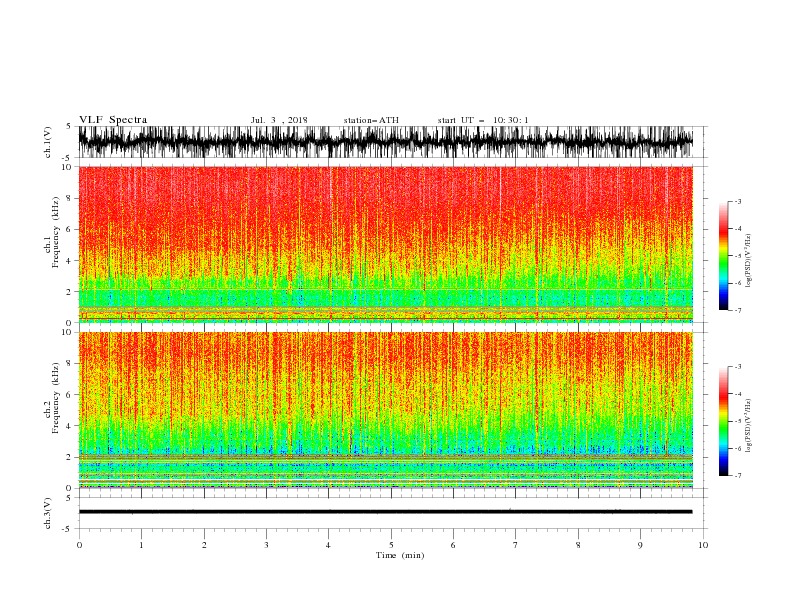The height and width of the screenshot is (612, 792).
Task: Click the "station=ATH" header label
Action: pyautogui.click(x=371, y=120)
